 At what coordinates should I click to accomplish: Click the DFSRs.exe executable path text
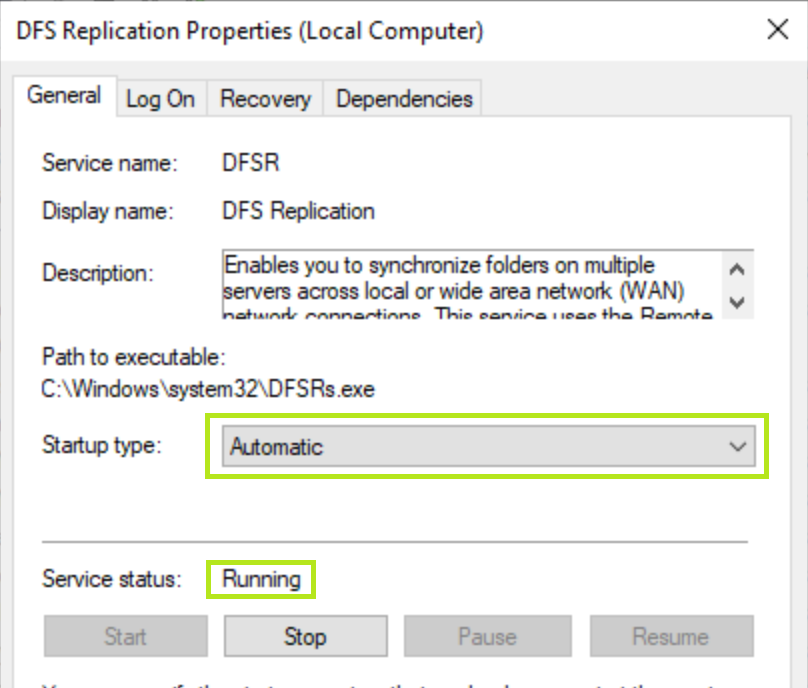click(208, 389)
